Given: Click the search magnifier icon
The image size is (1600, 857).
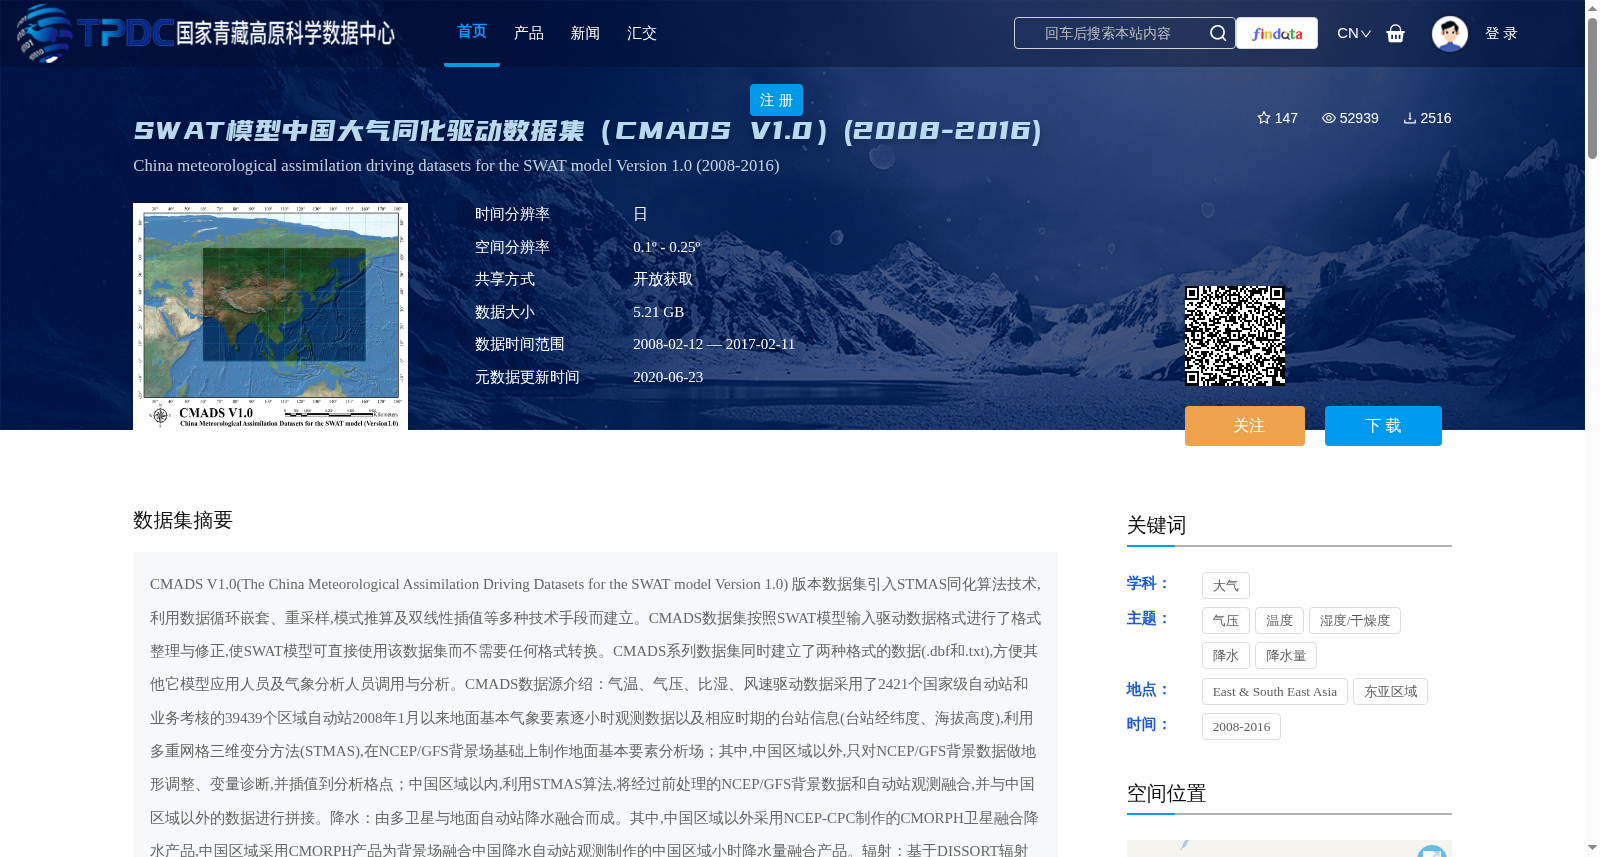Looking at the screenshot, I should (x=1218, y=33).
